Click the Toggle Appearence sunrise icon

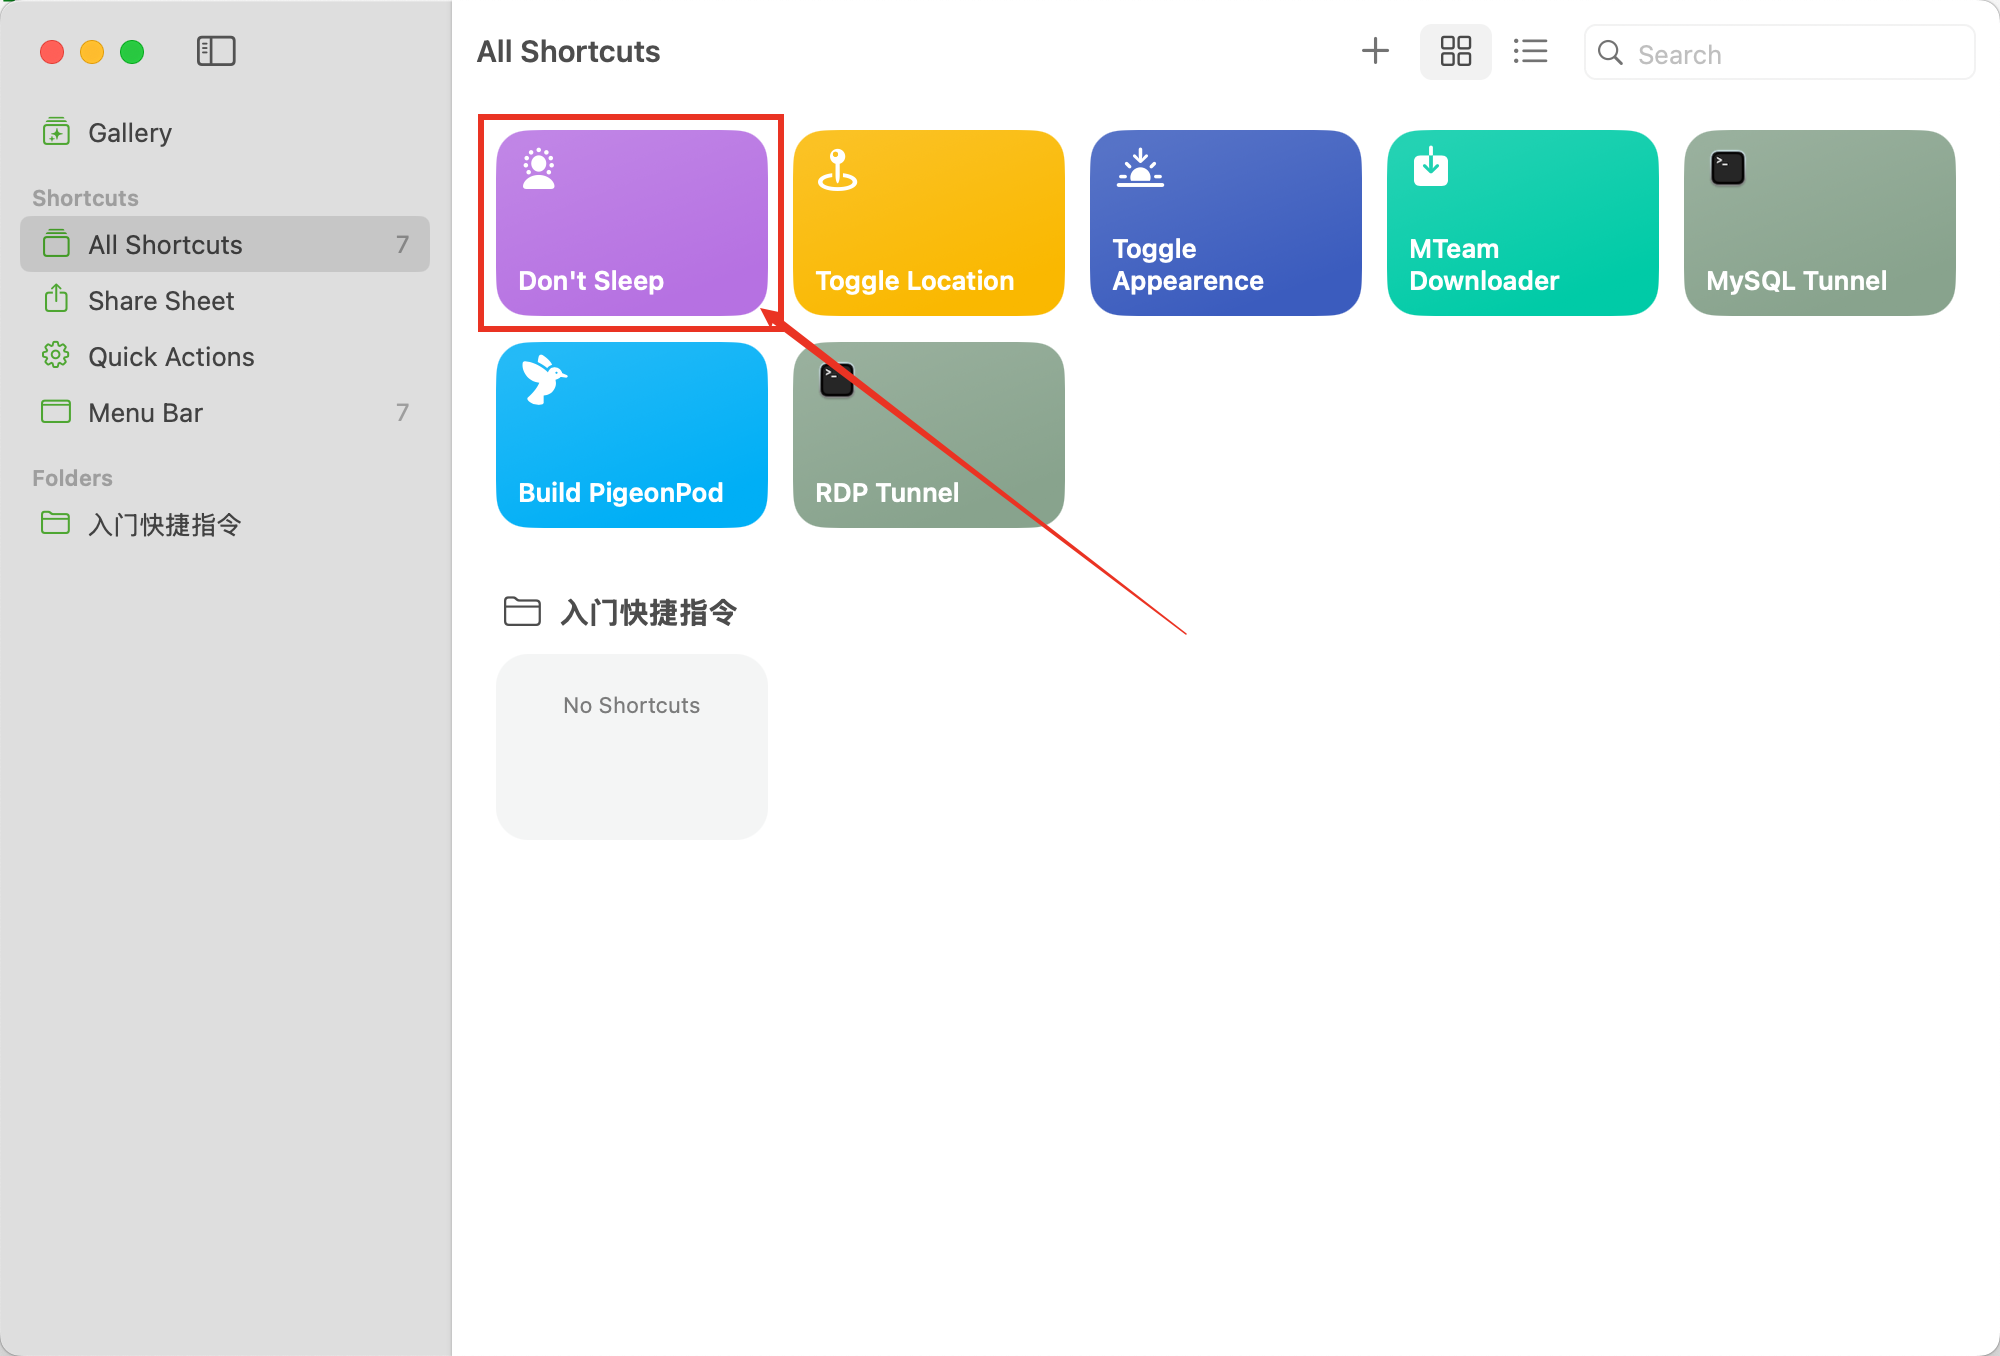click(x=1140, y=169)
